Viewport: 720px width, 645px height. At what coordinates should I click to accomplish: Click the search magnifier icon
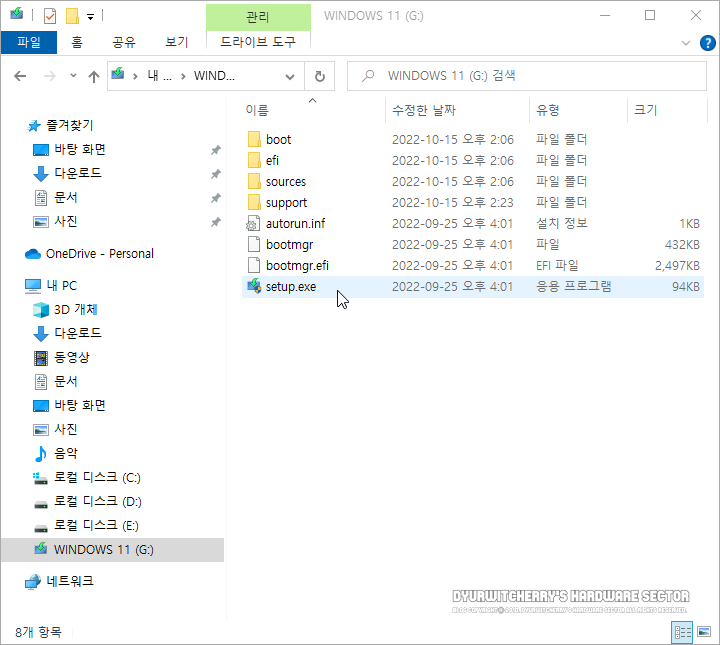(368, 76)
